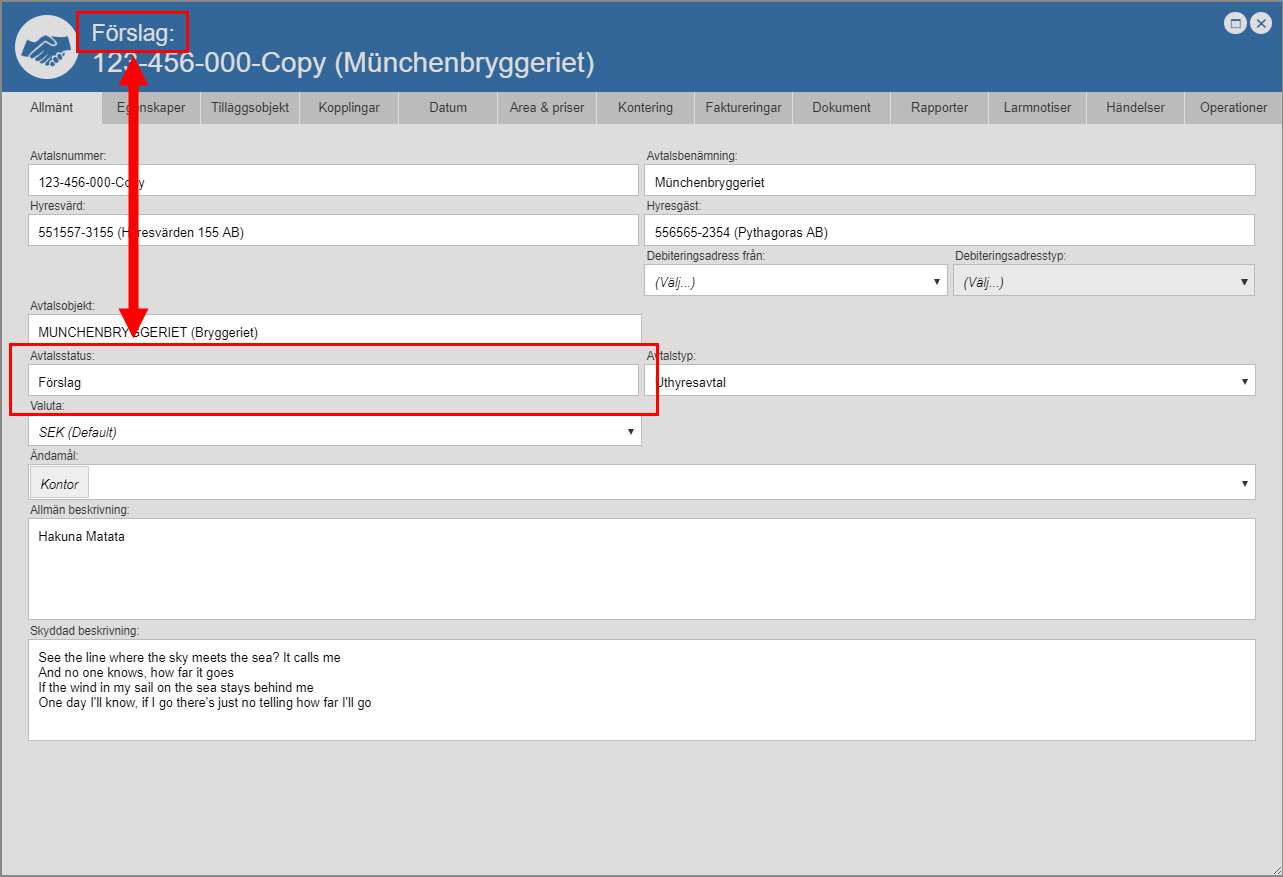1283x877 pixels.
Task: Select the Area & priser tab
Action: pyautogui.click(x=547, y=108)
